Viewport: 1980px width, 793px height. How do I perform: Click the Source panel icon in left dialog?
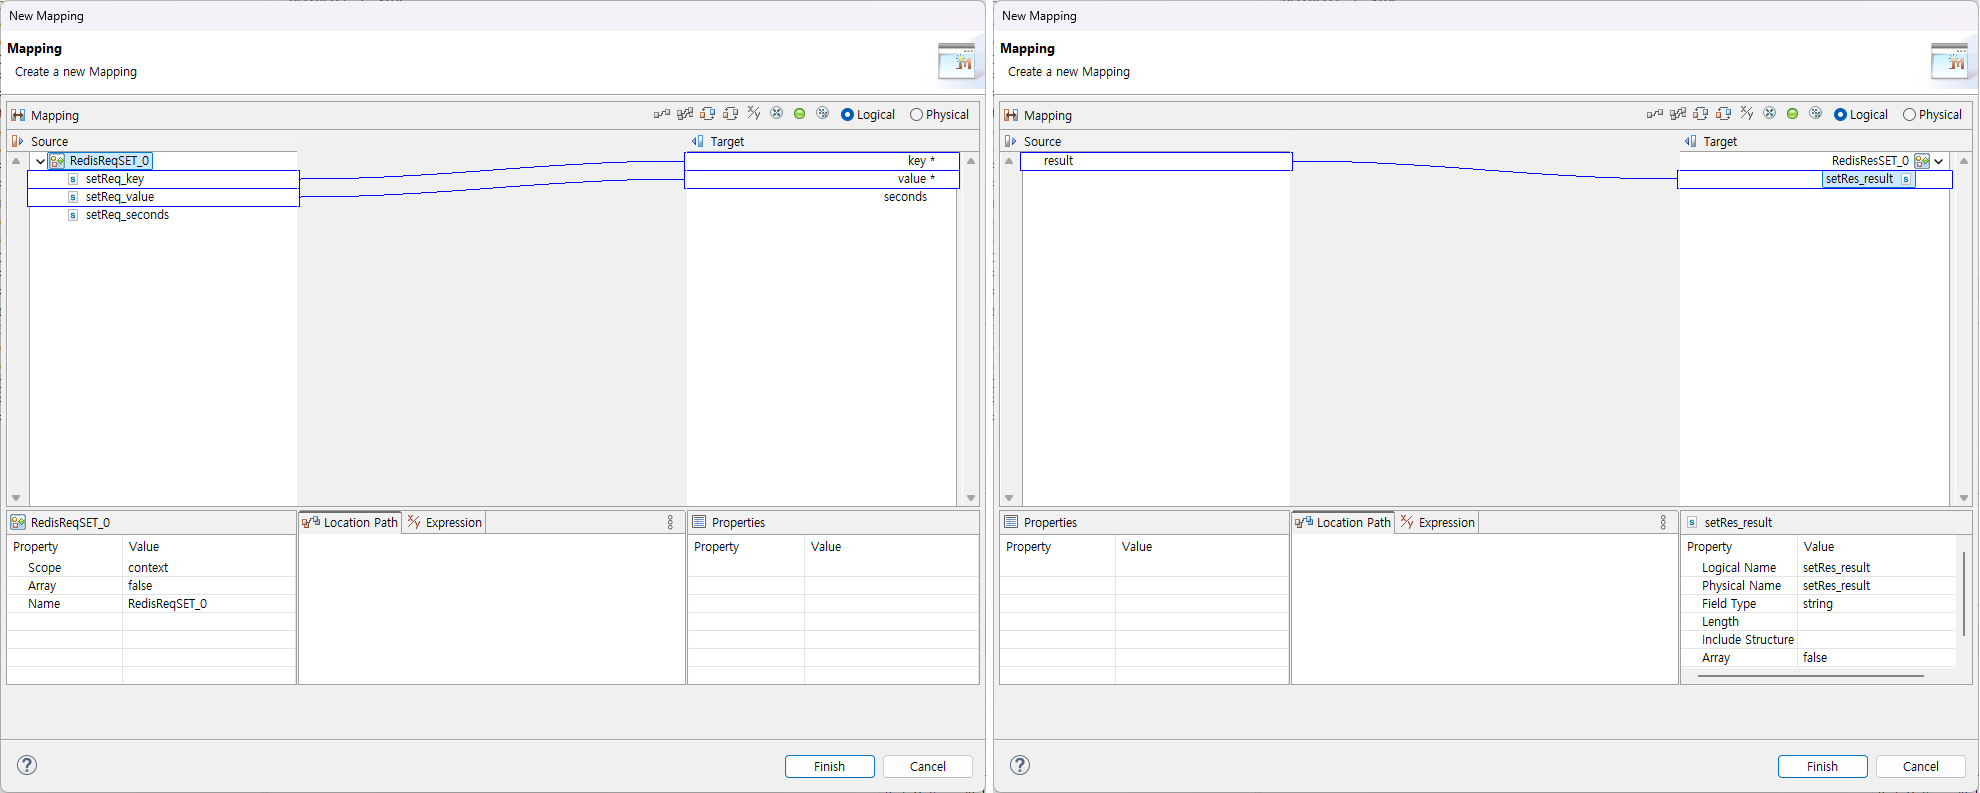[17, 141]
